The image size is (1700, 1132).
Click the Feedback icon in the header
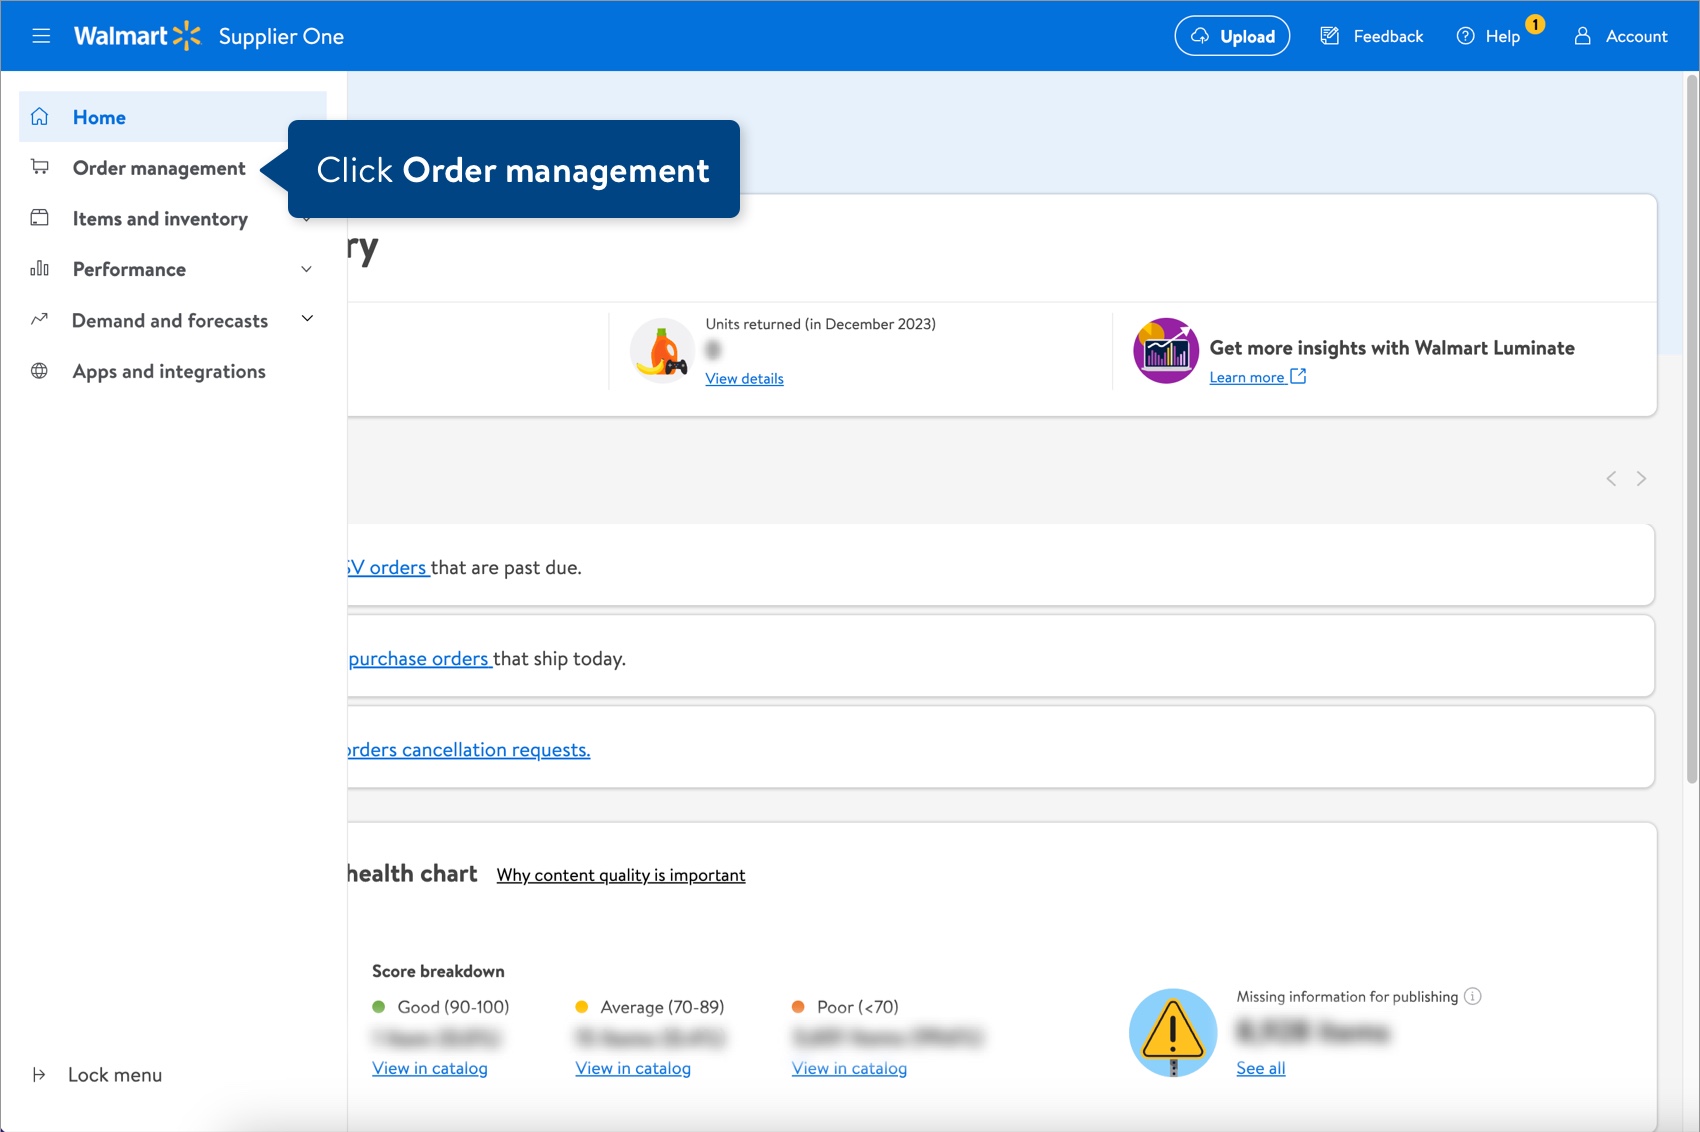(1330, 35)
